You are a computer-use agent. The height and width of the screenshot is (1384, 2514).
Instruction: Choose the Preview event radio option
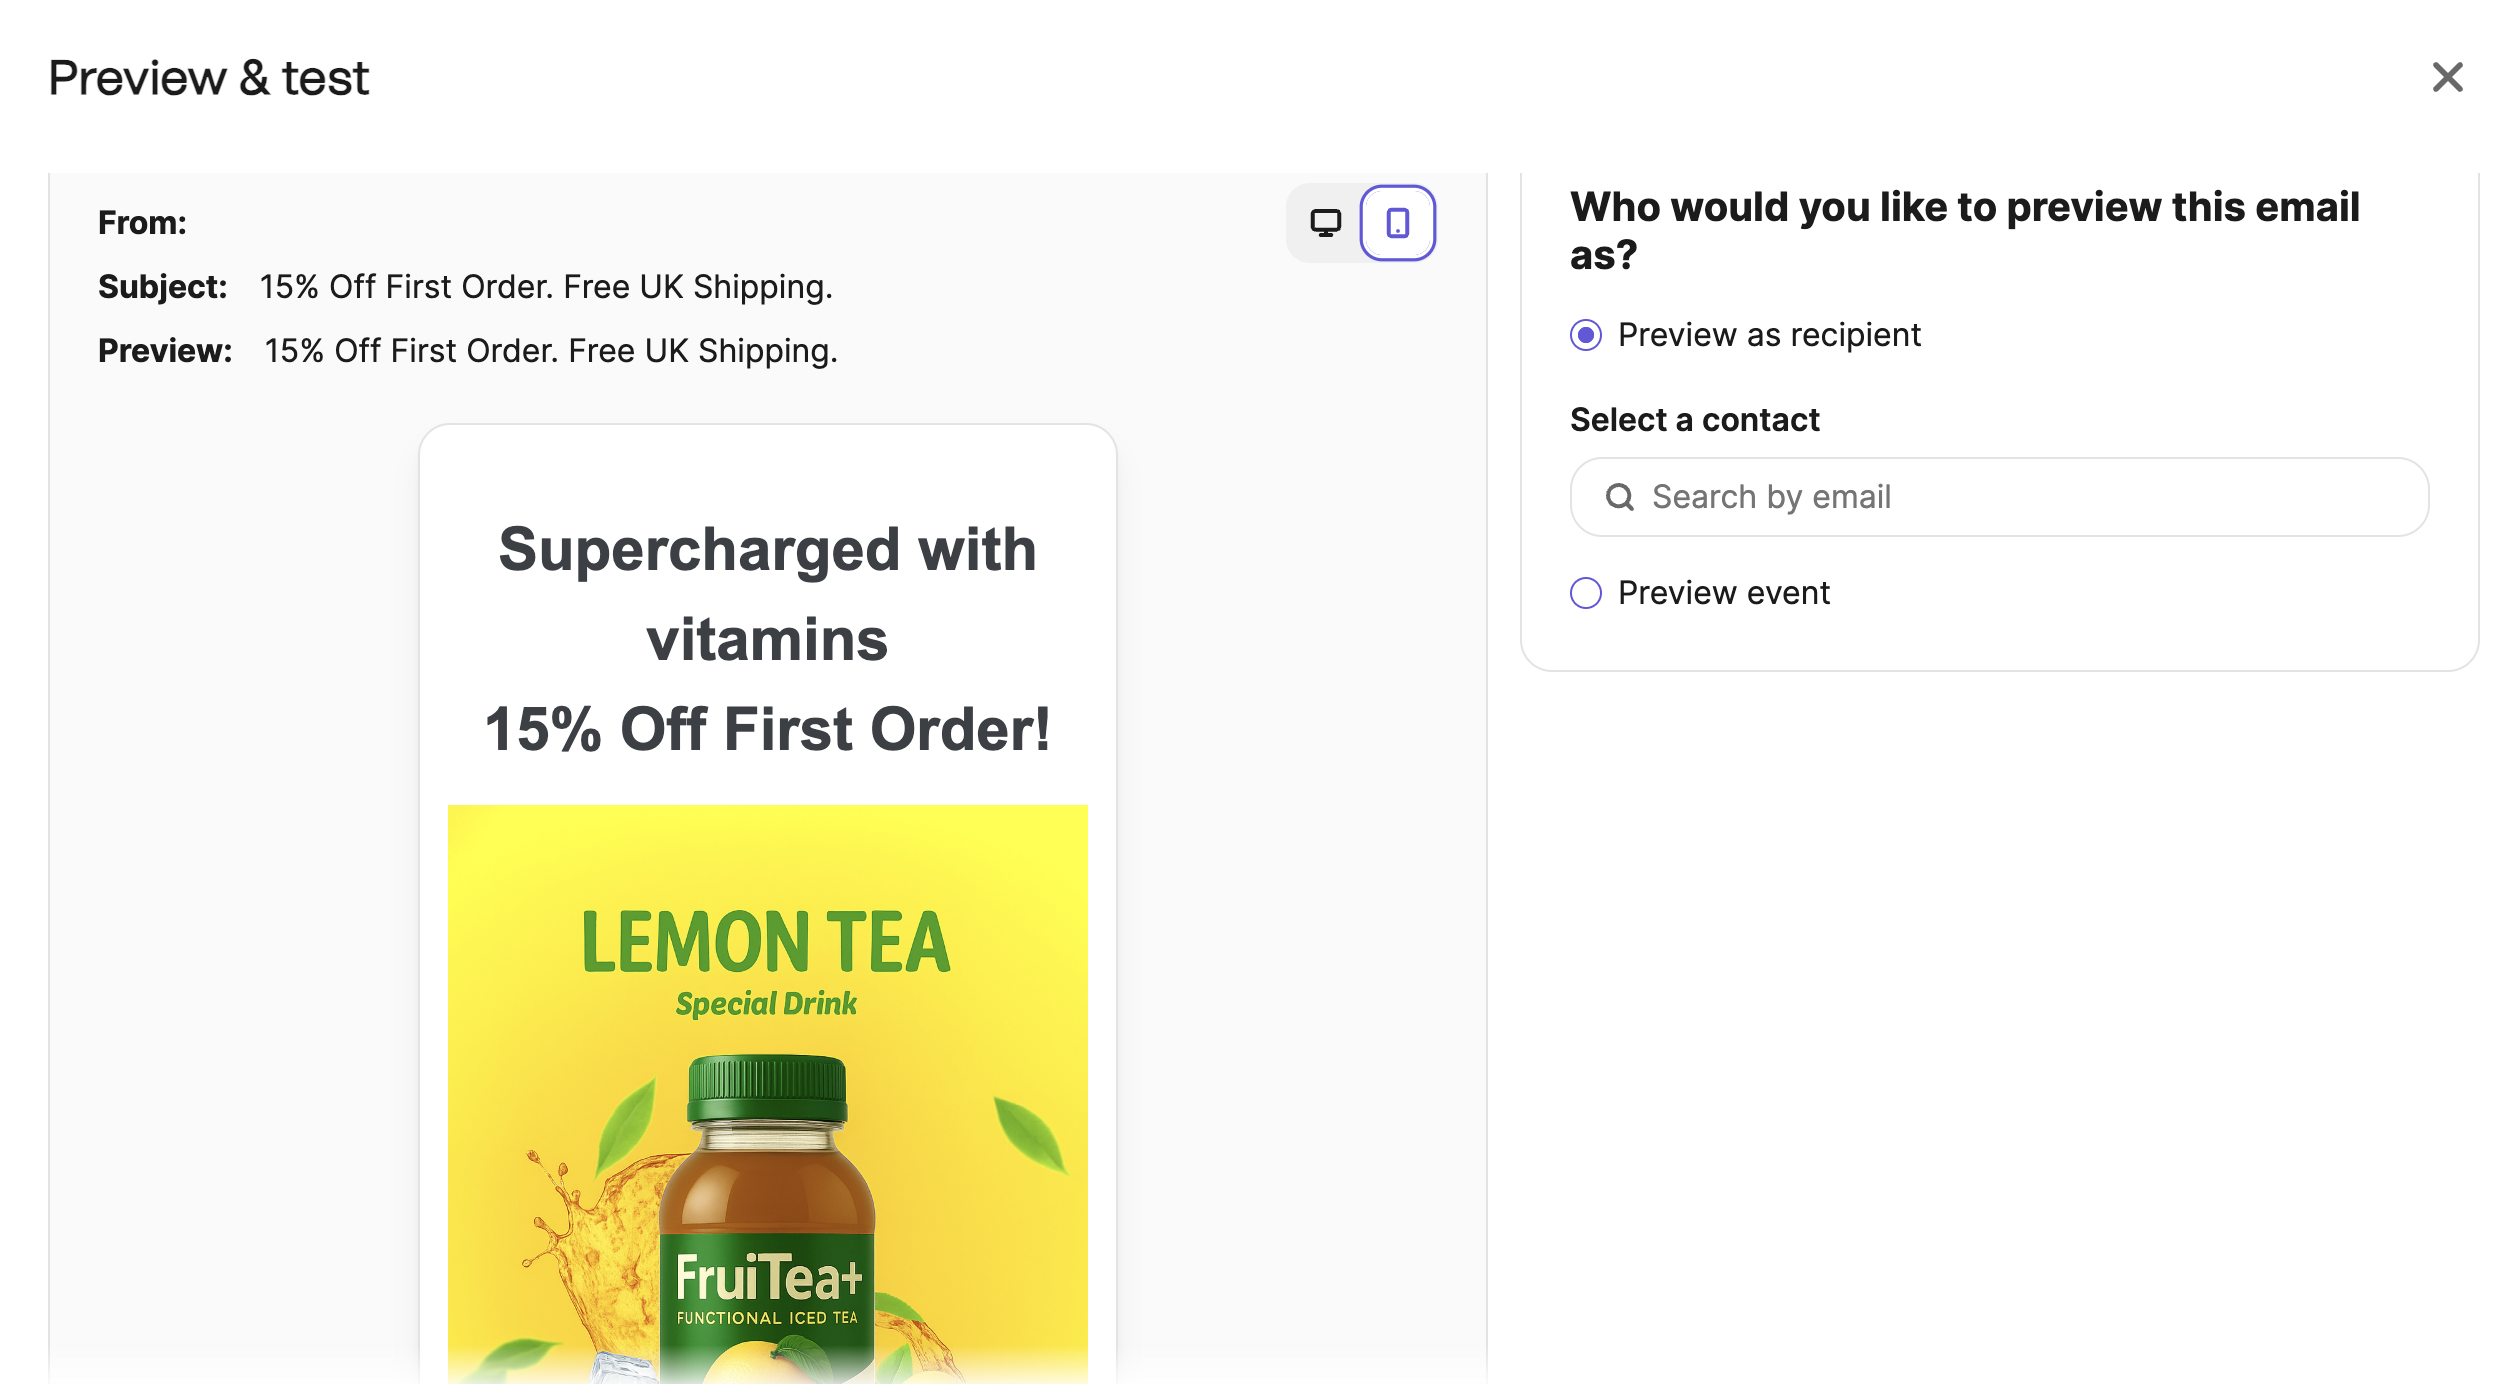(x=1586, y=593)
